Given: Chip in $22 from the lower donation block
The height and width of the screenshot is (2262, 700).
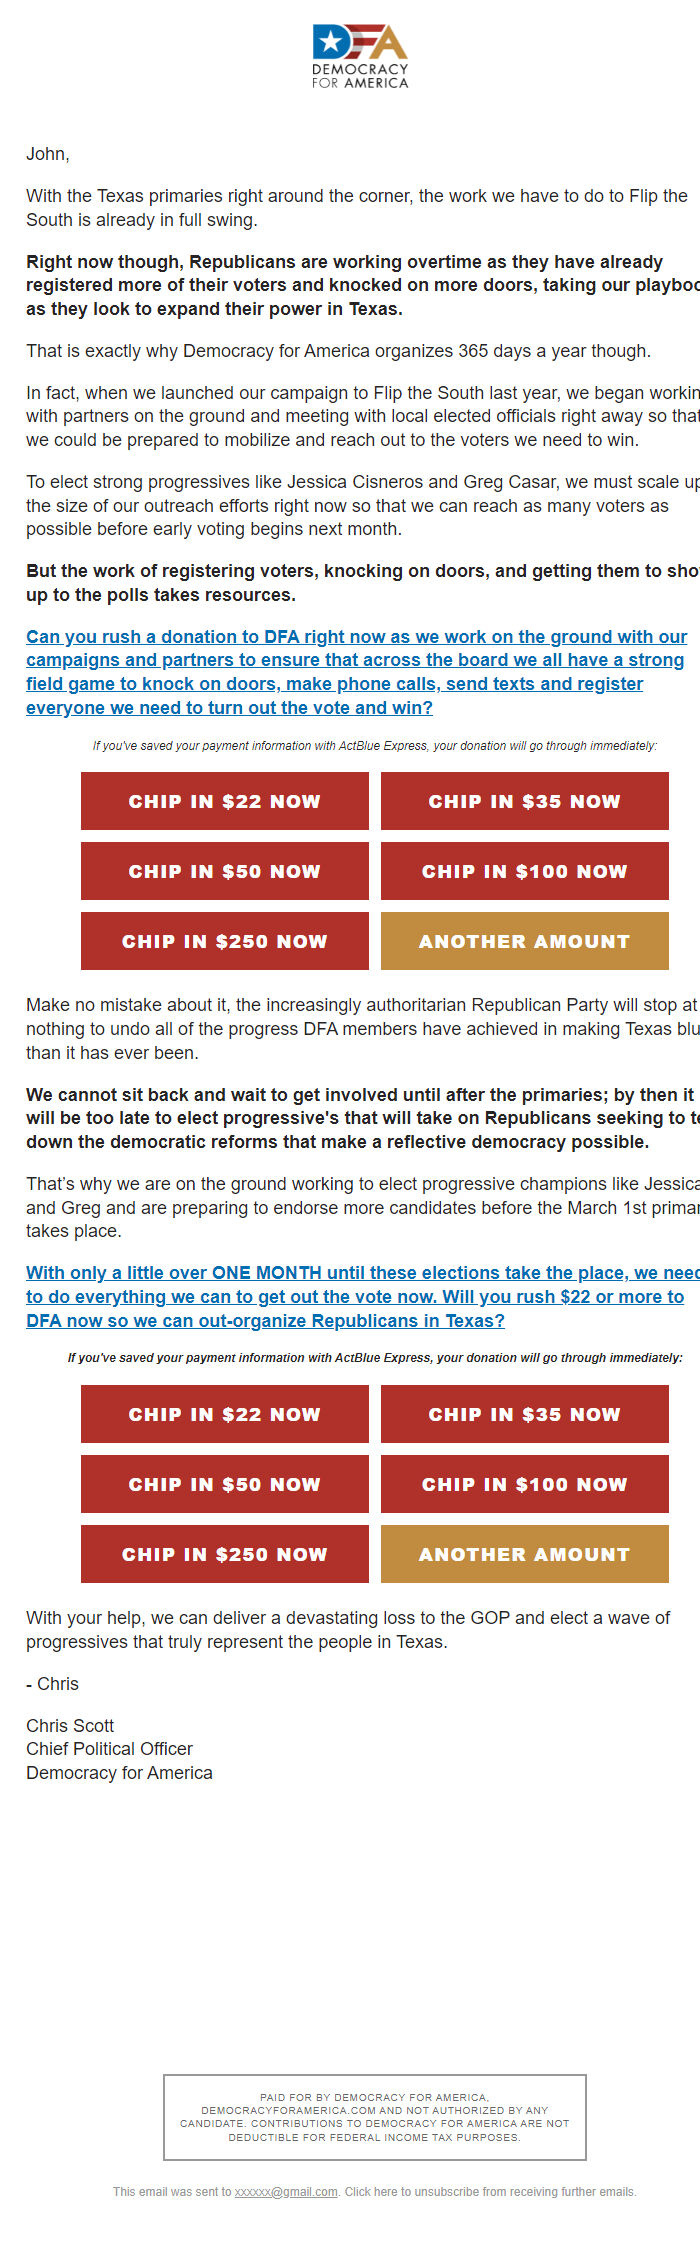Looking at the screenshot, I should pyautogui.click(x=224, y=1414).
